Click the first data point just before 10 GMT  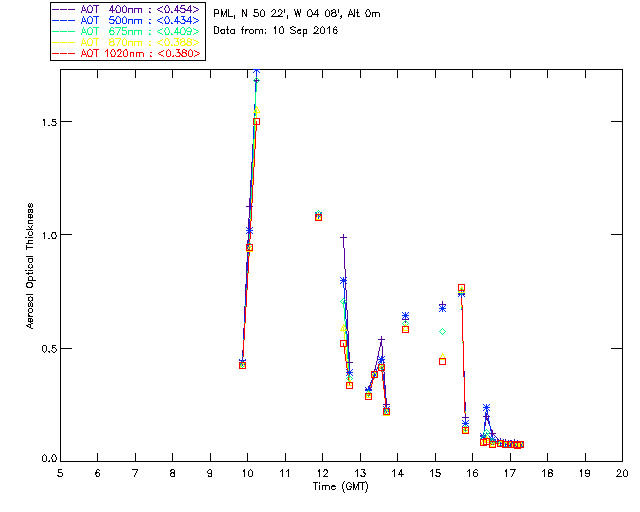(242, 365)
